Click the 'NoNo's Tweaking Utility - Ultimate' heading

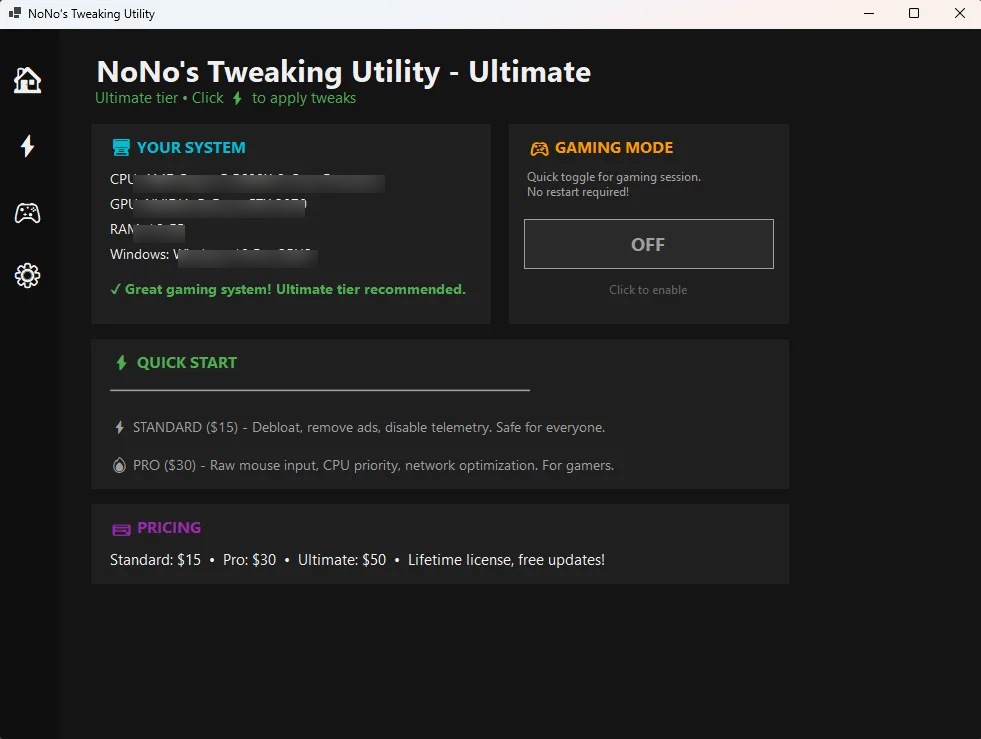pos(343,71)
